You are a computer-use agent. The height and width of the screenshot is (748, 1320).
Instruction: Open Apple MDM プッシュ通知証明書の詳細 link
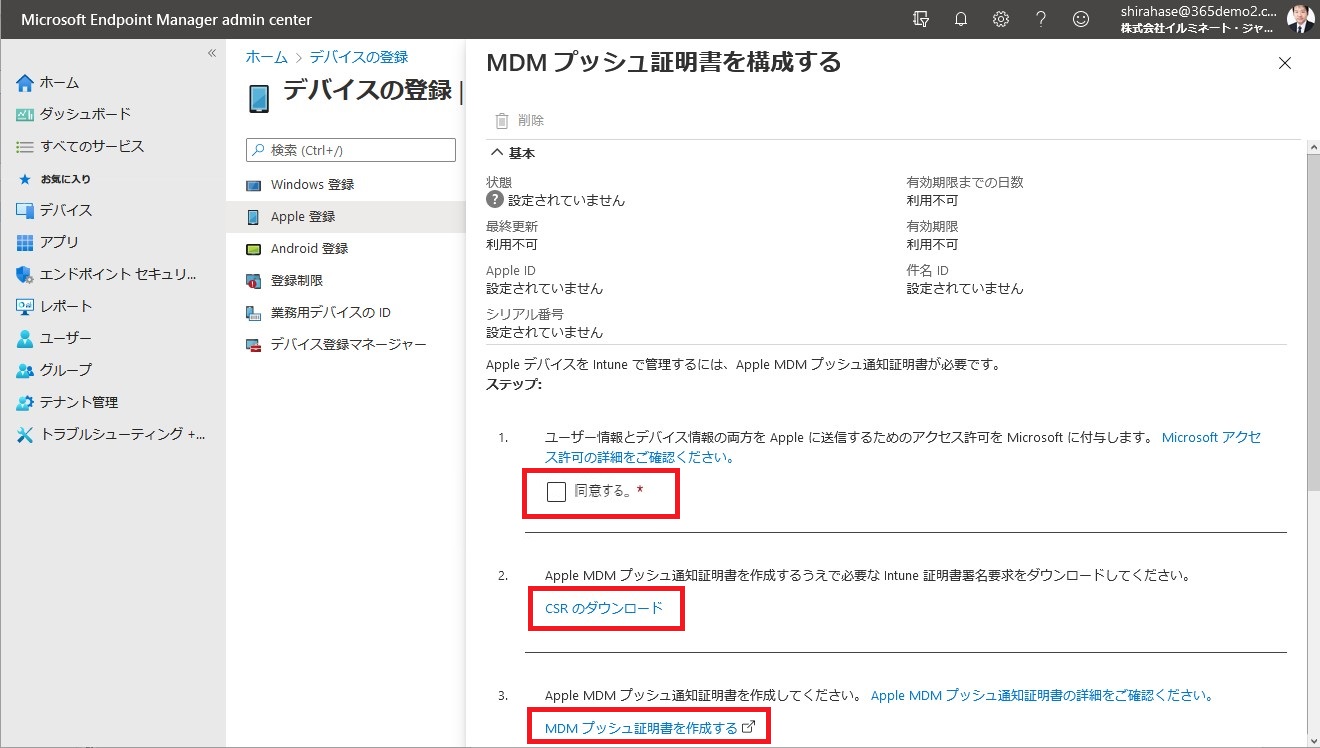tap(1042, 695)
